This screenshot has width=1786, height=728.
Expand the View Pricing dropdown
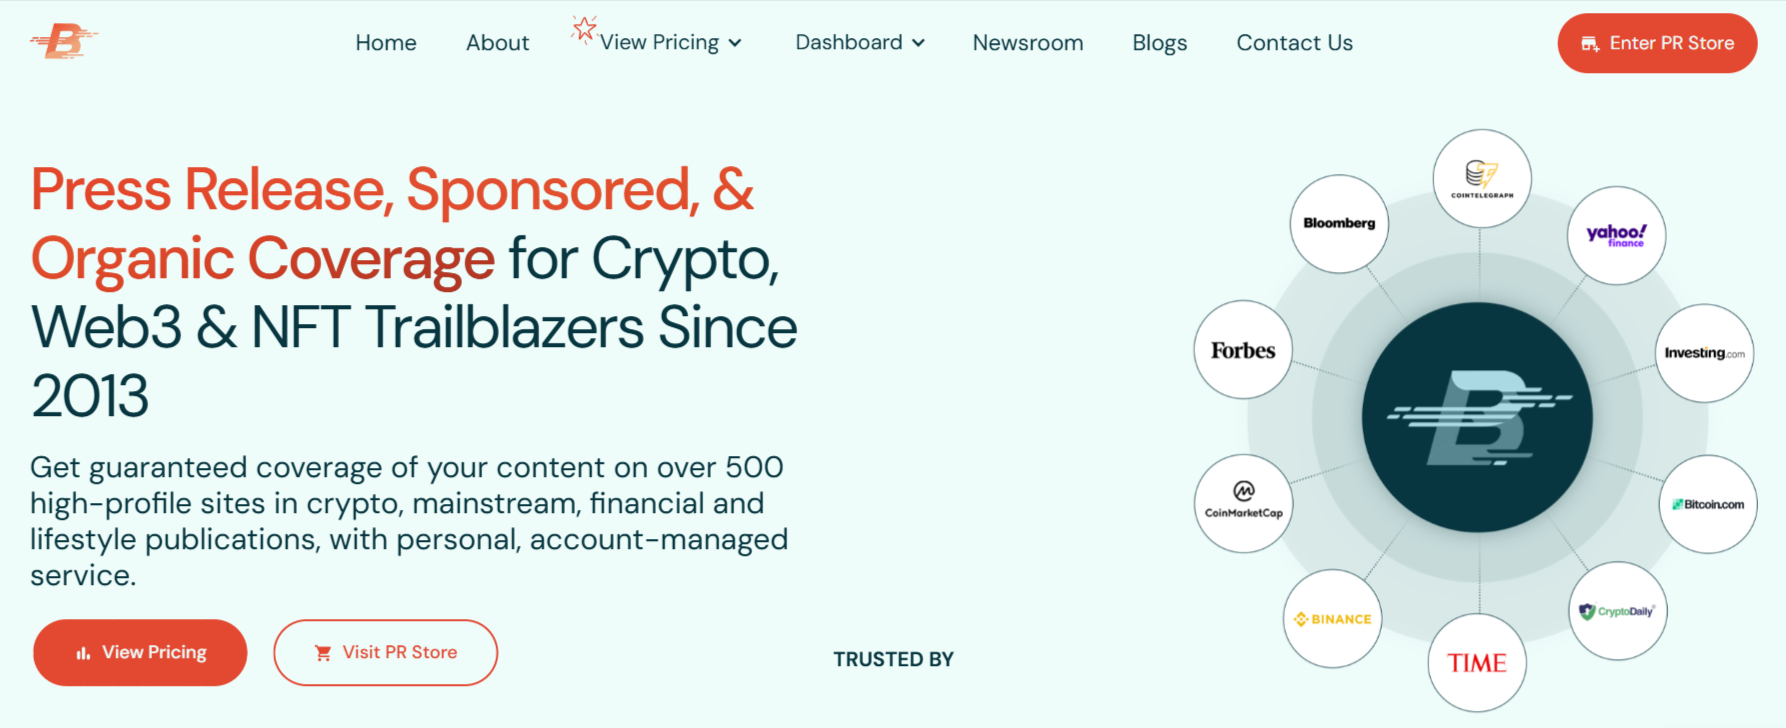[658, 42]
